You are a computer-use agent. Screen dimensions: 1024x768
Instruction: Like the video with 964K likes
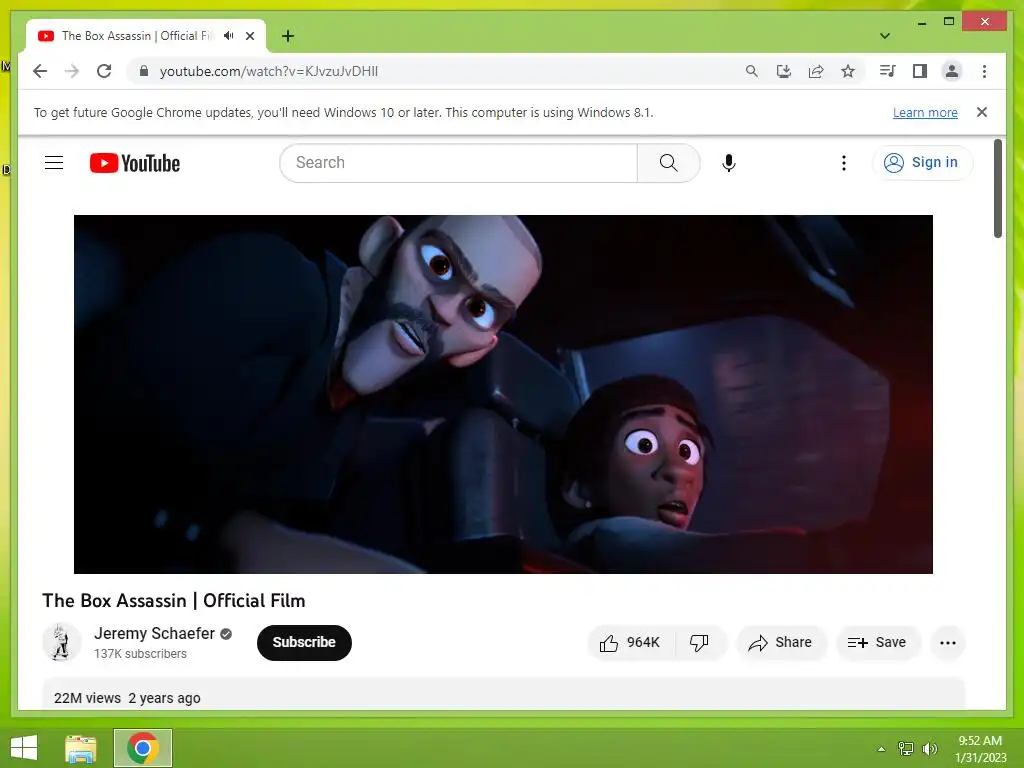[x=631, y=643]
